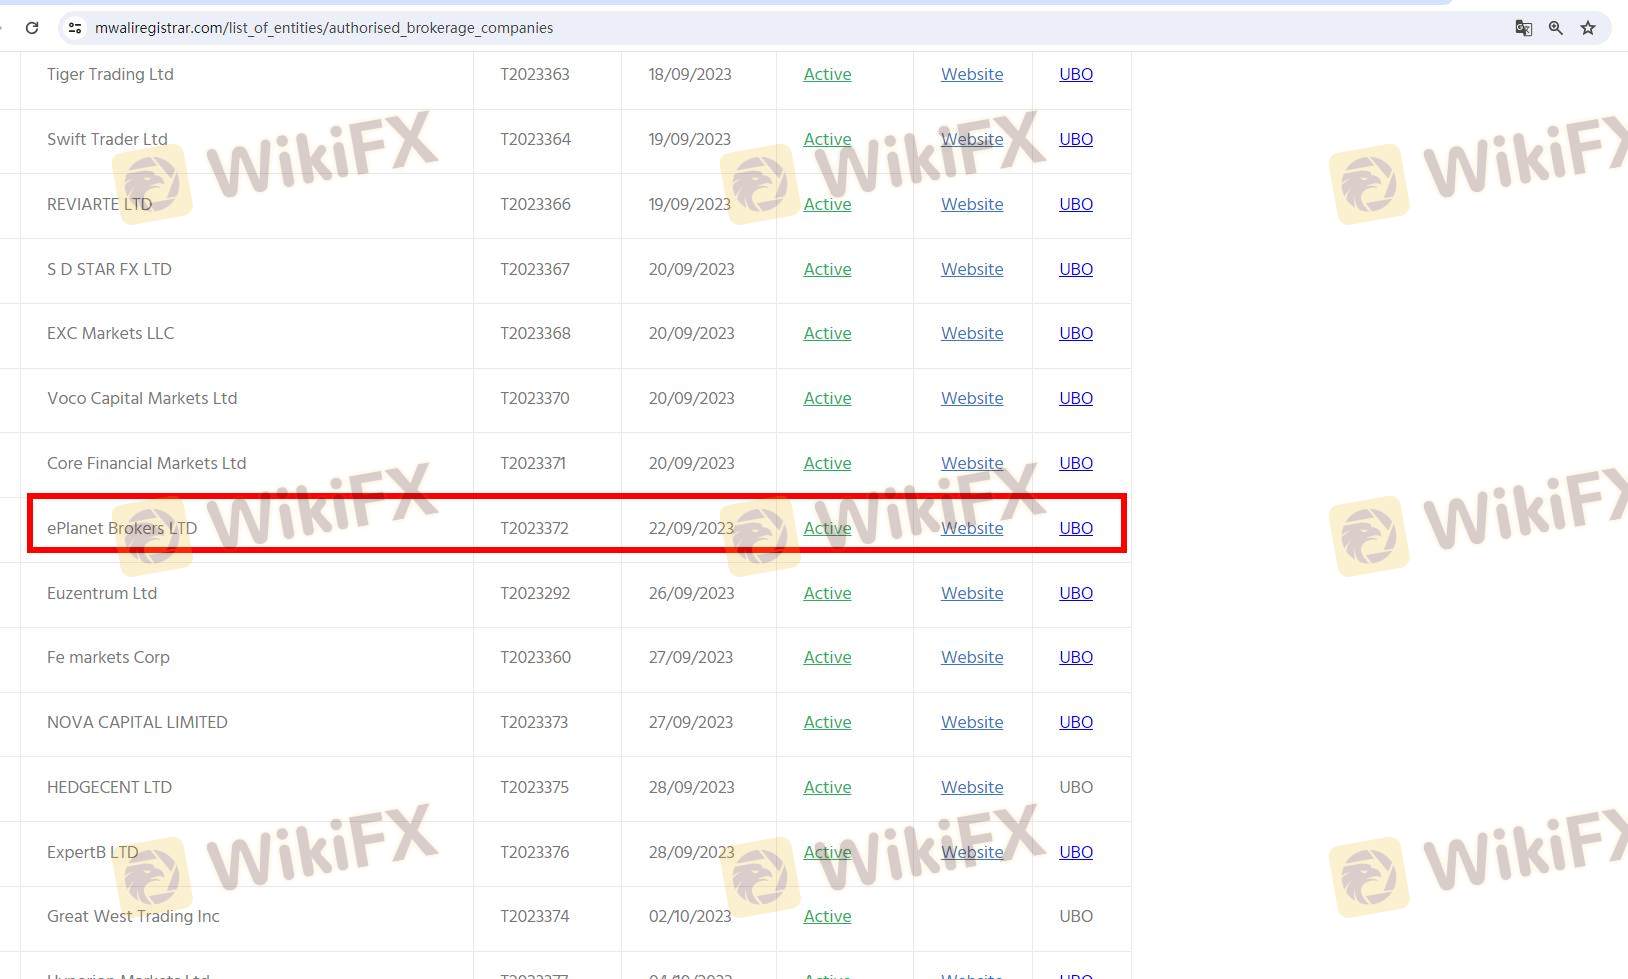This screenshot has height=979, width=1628.
Task: Click Active status for REVIARTE LTD
Action: [x=827, y=205]
